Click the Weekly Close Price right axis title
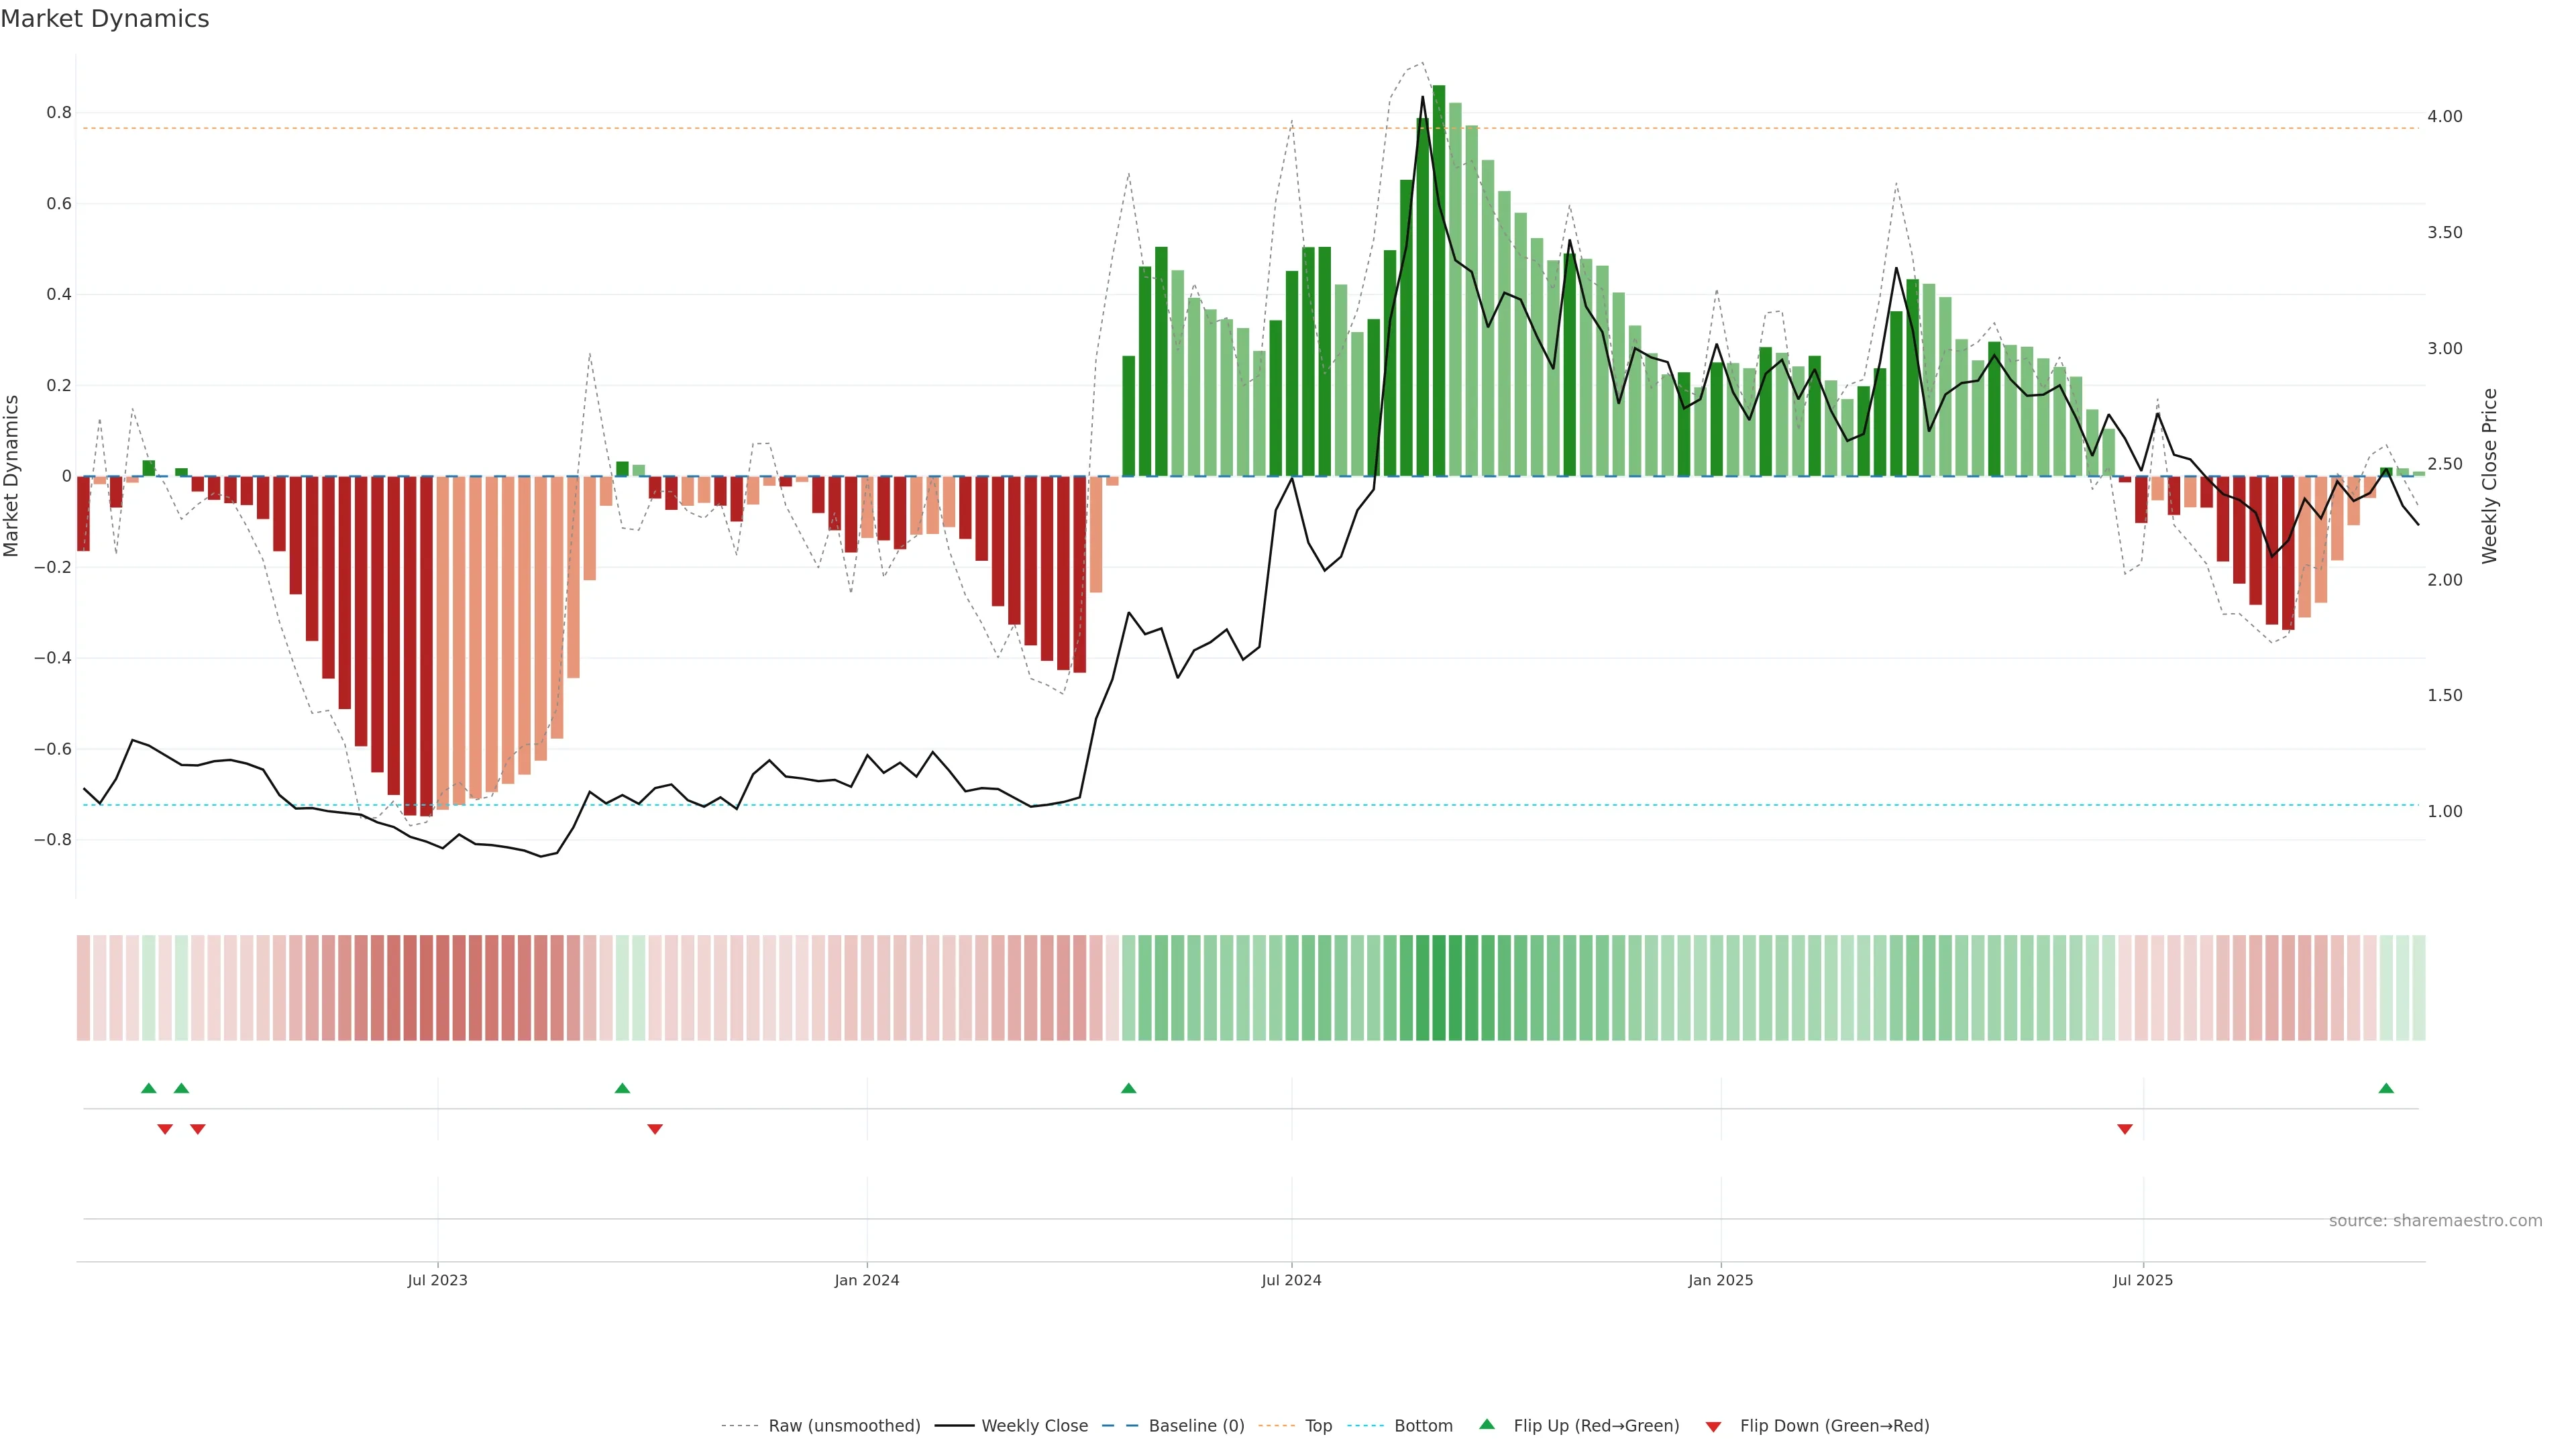This screenshot has height=1449, width=2576. coord(2489,476)
